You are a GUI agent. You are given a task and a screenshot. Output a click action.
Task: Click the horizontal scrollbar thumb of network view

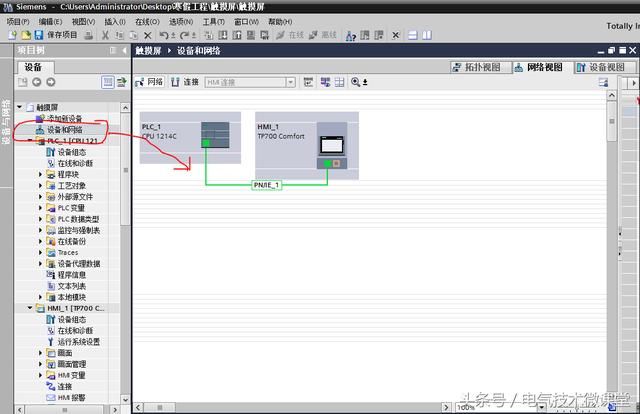[x=160, y=407]
